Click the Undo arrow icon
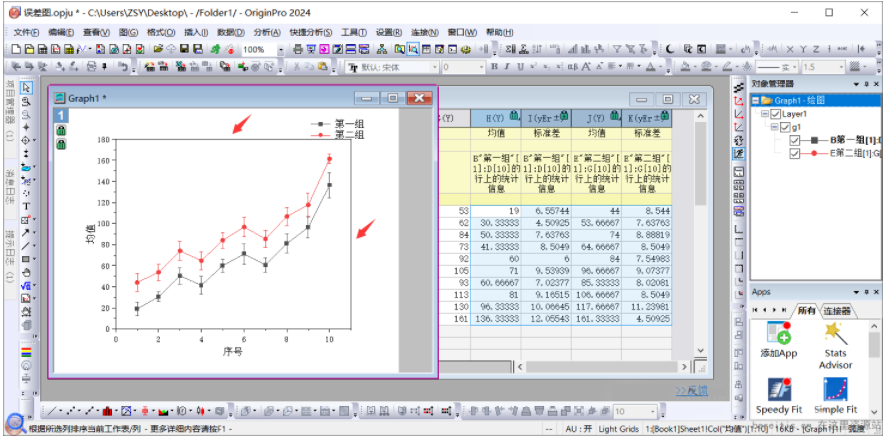This screenshot has width=885, height=441. [122, 67]
